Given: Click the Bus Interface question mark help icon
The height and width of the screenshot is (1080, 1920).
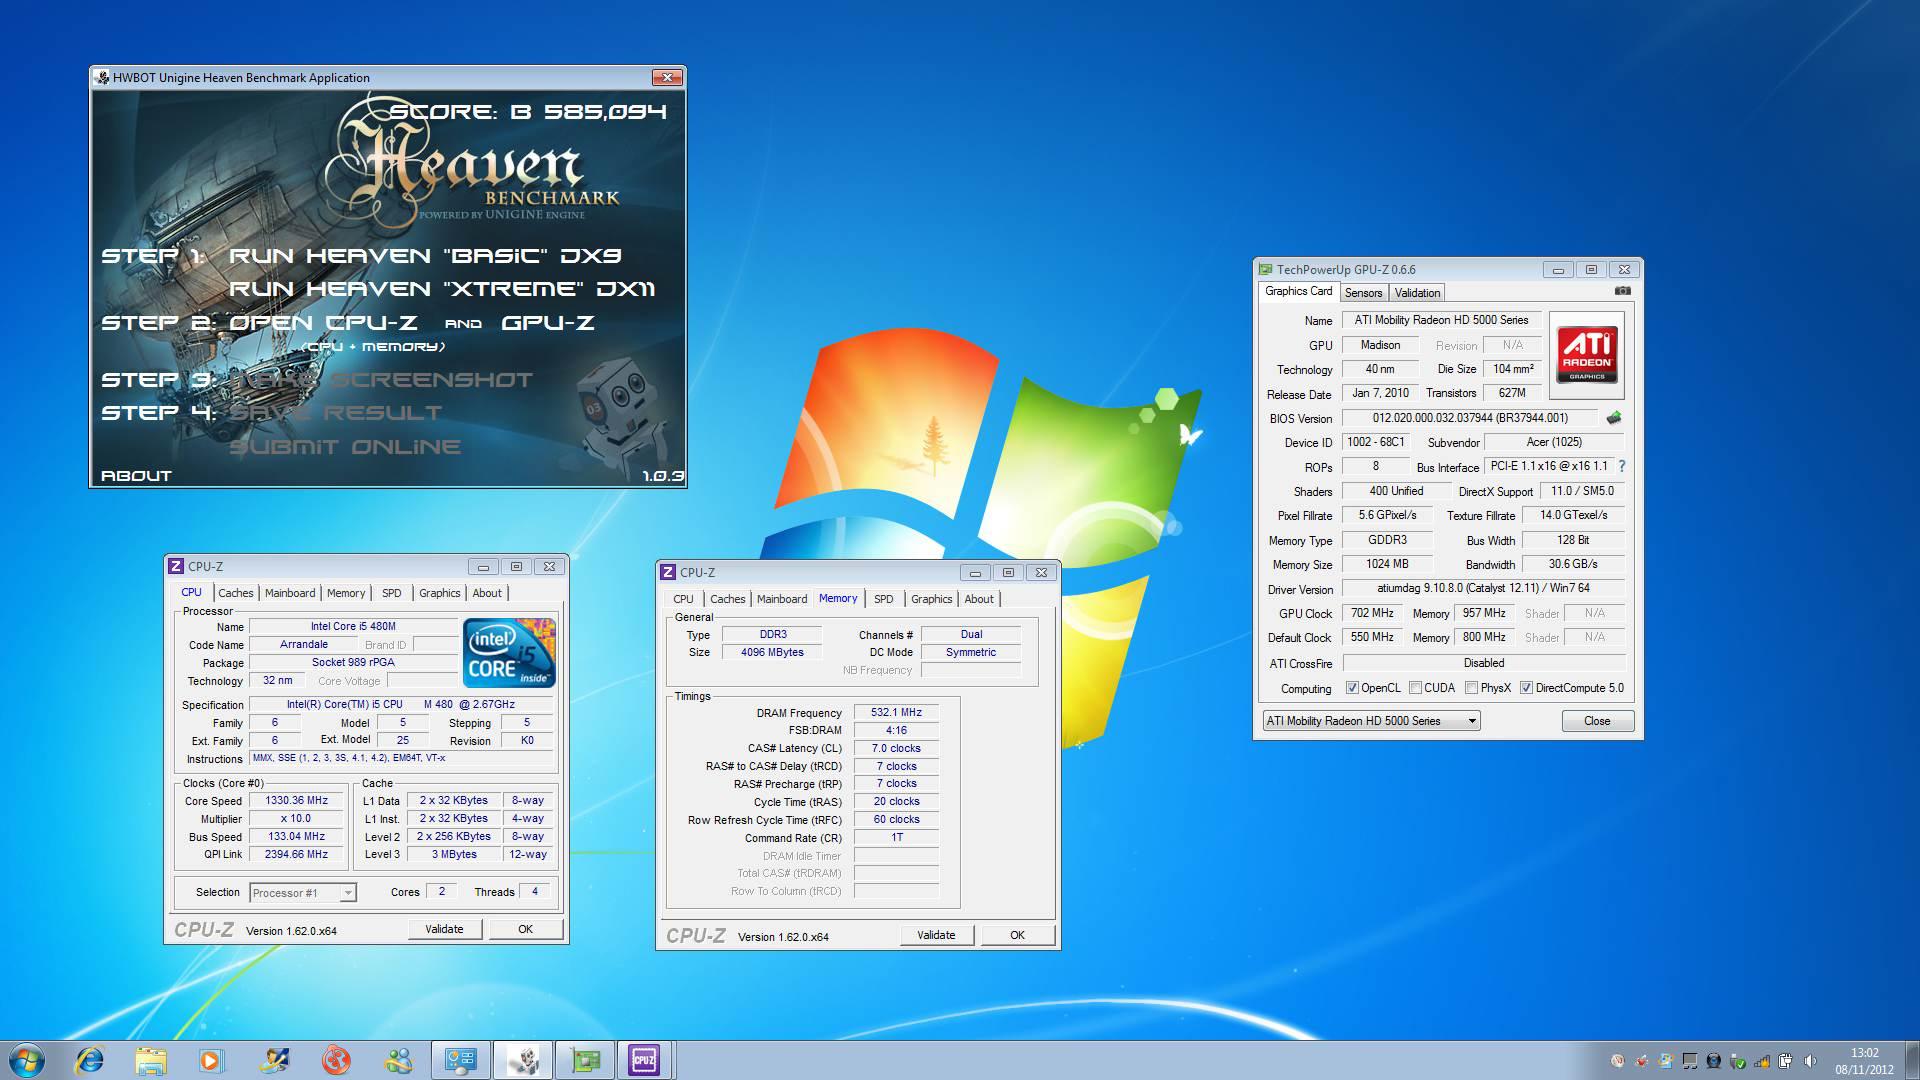Looking at the screenshot, I should [1622, 466].
